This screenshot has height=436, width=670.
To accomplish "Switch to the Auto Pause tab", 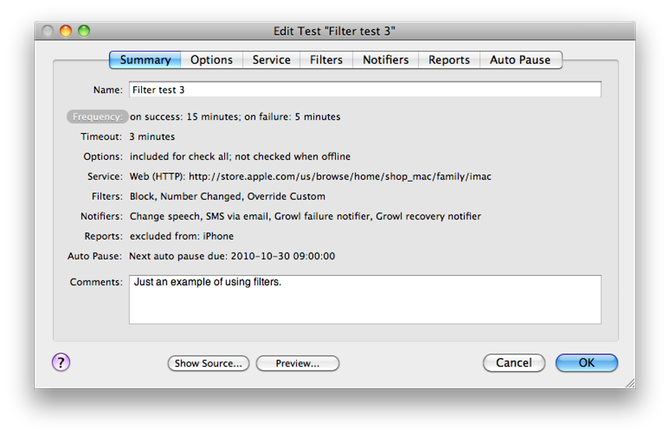I will tap(520, 60).
